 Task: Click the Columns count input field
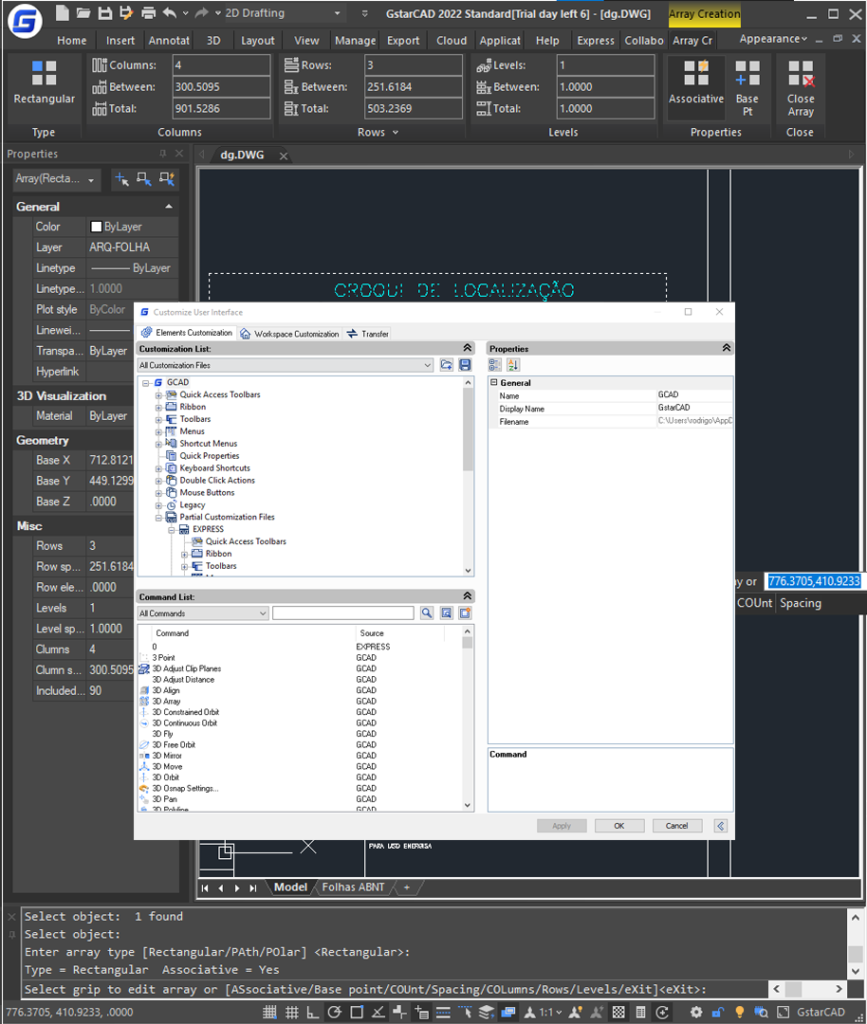tap(221, 65)
